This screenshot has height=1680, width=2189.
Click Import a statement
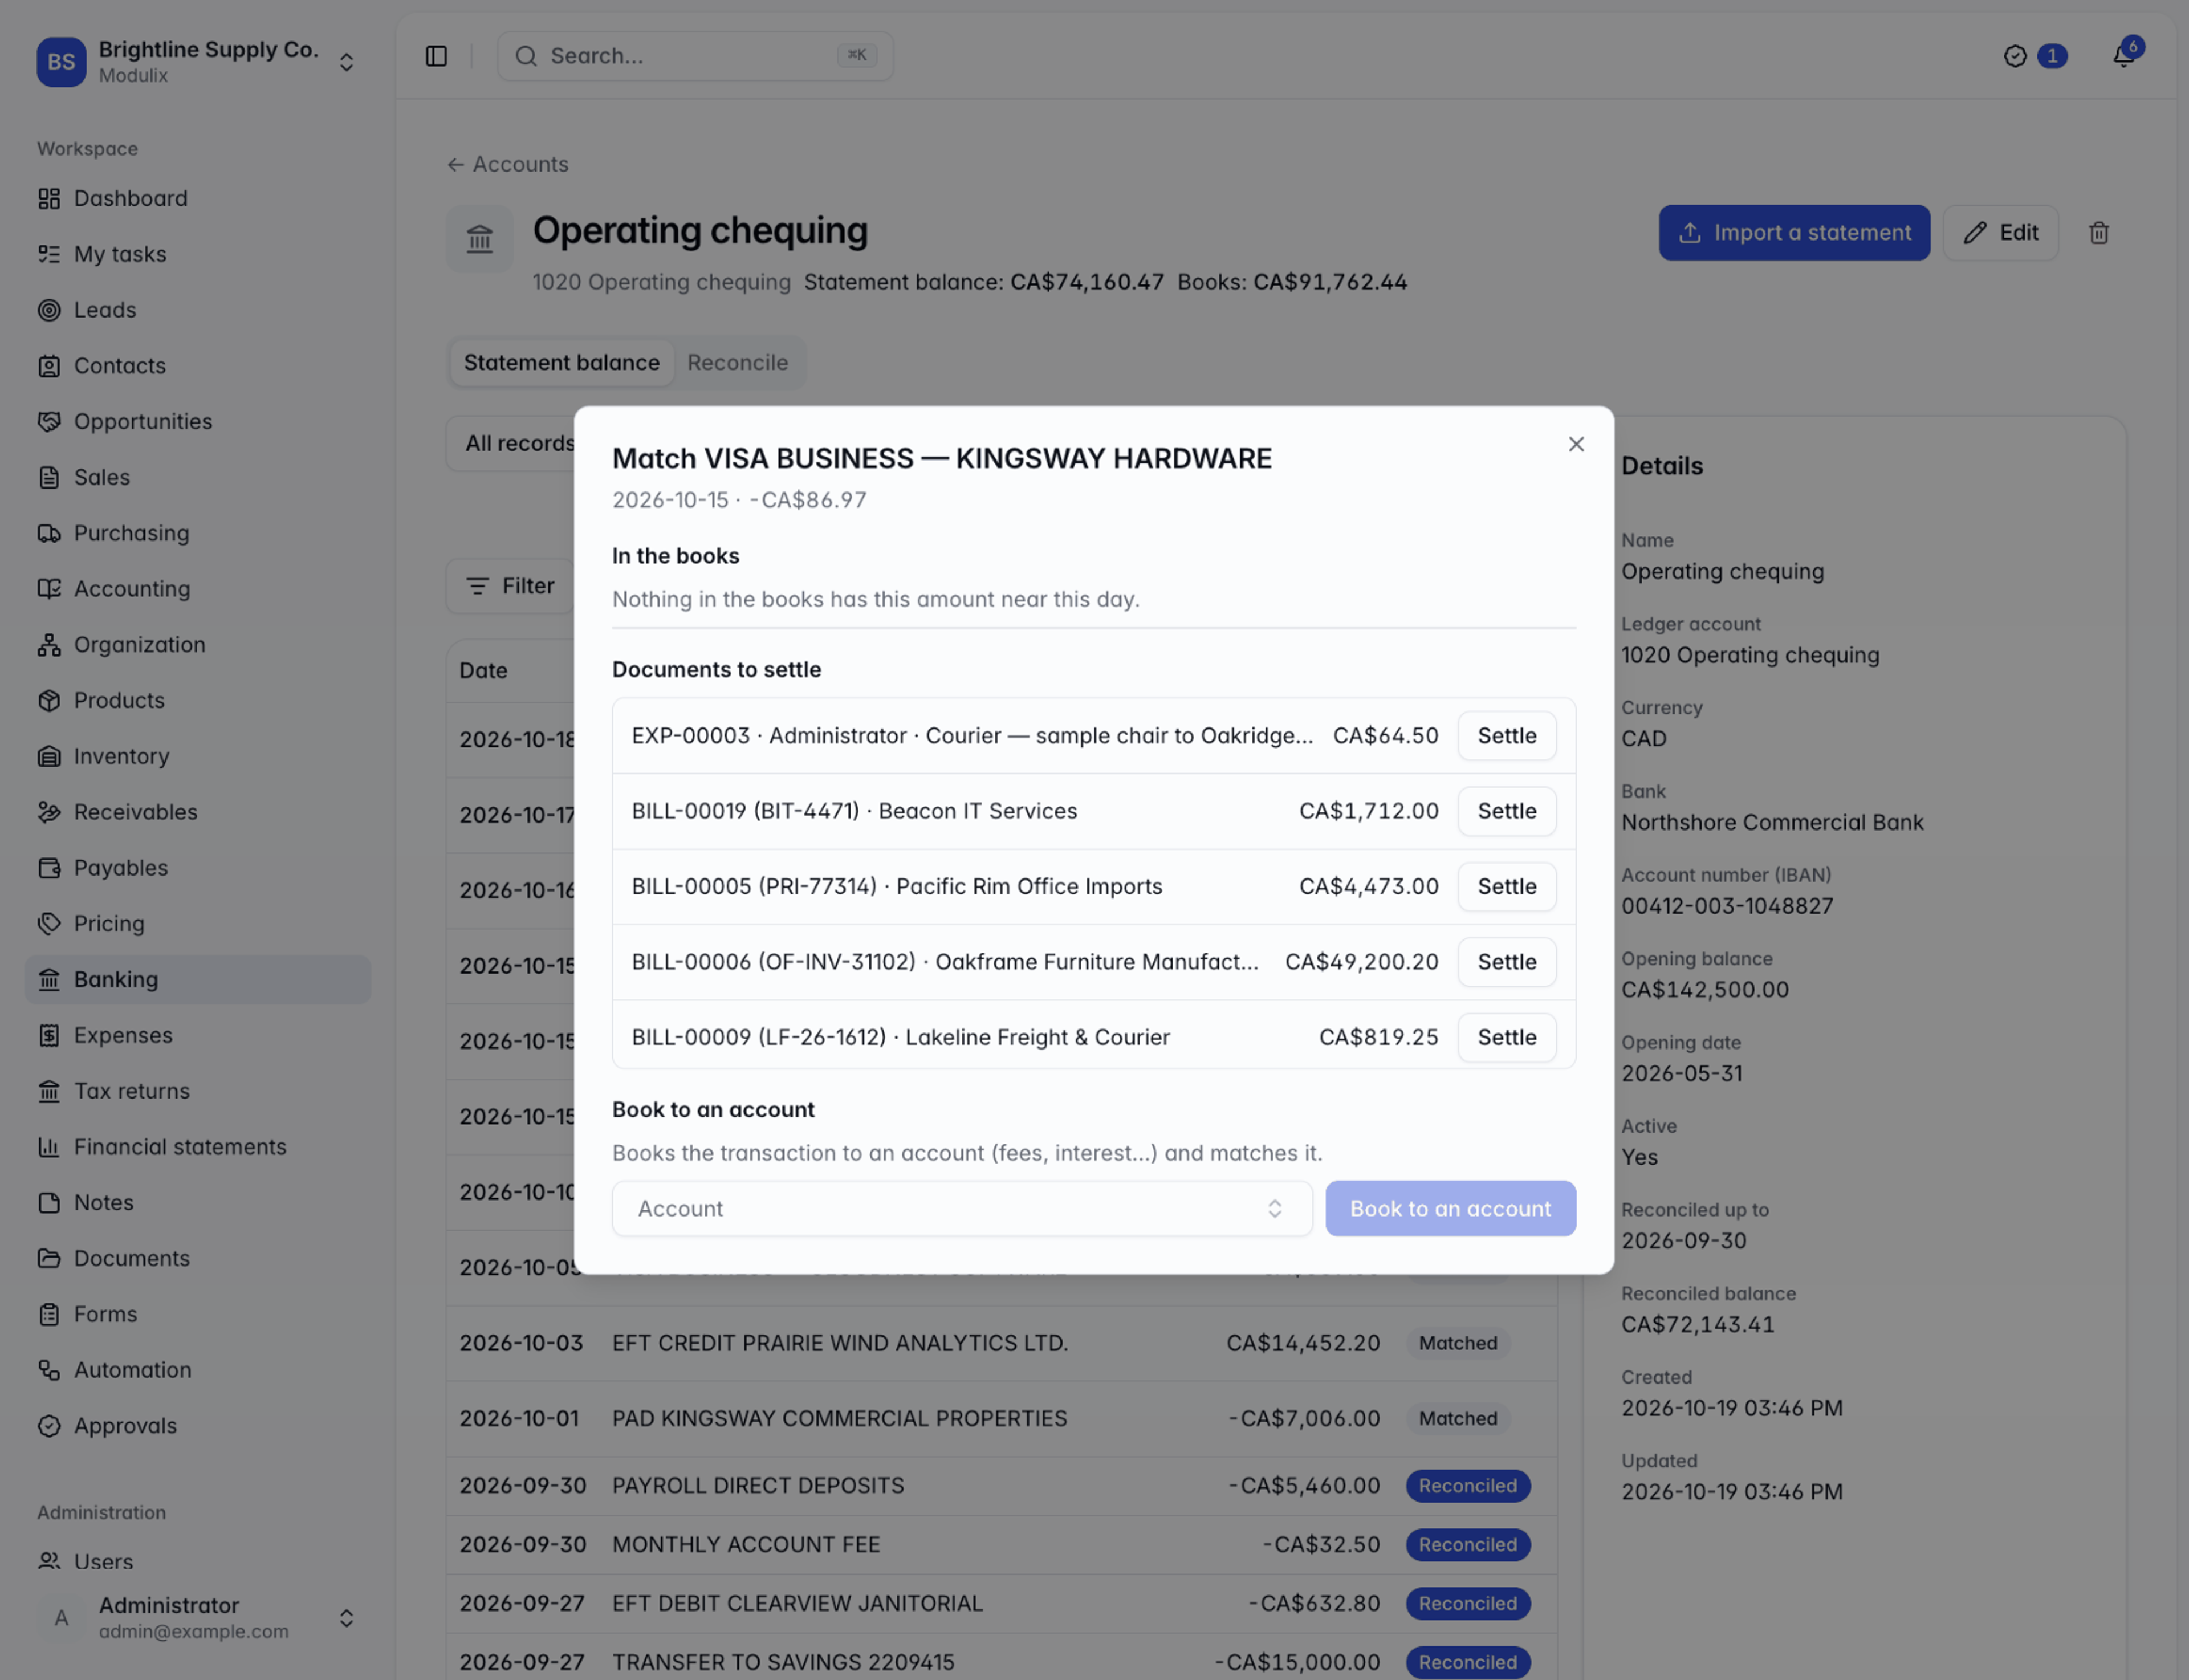click(x=1794, y=233)
